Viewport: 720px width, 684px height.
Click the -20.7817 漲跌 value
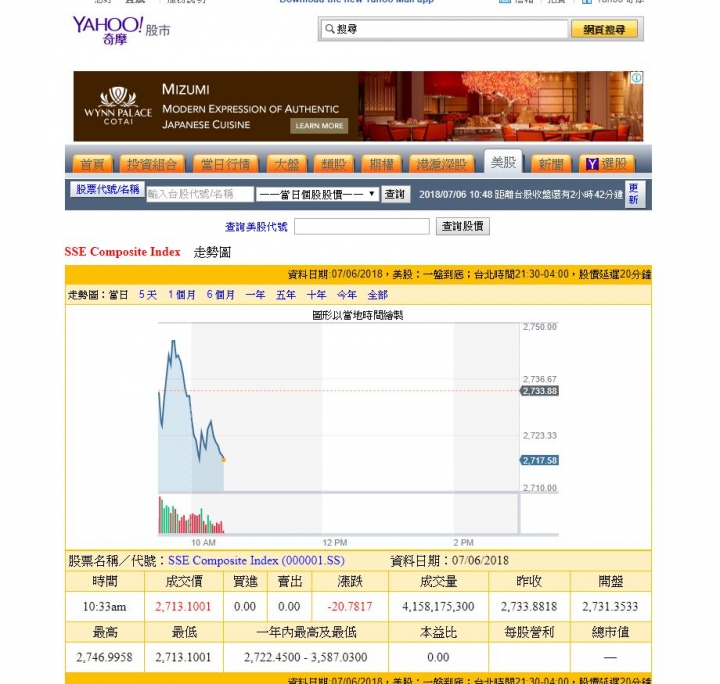tap(350, 606)
